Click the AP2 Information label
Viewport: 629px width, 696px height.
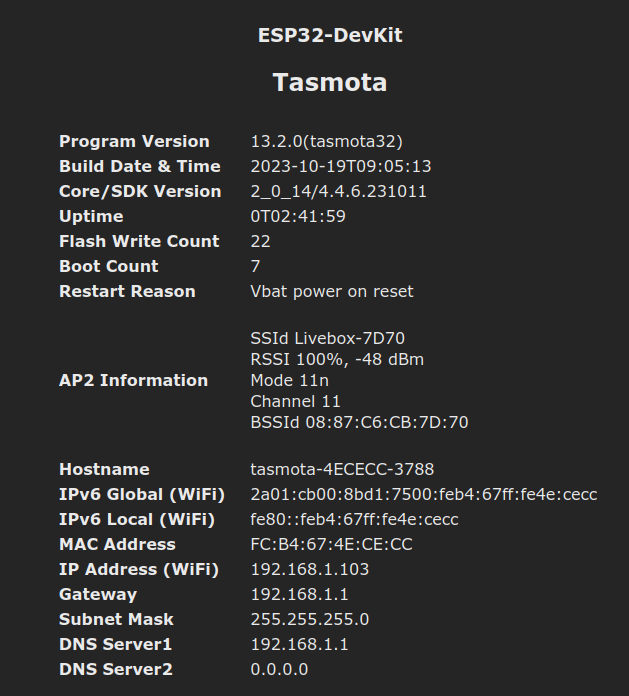click(133, 380)
